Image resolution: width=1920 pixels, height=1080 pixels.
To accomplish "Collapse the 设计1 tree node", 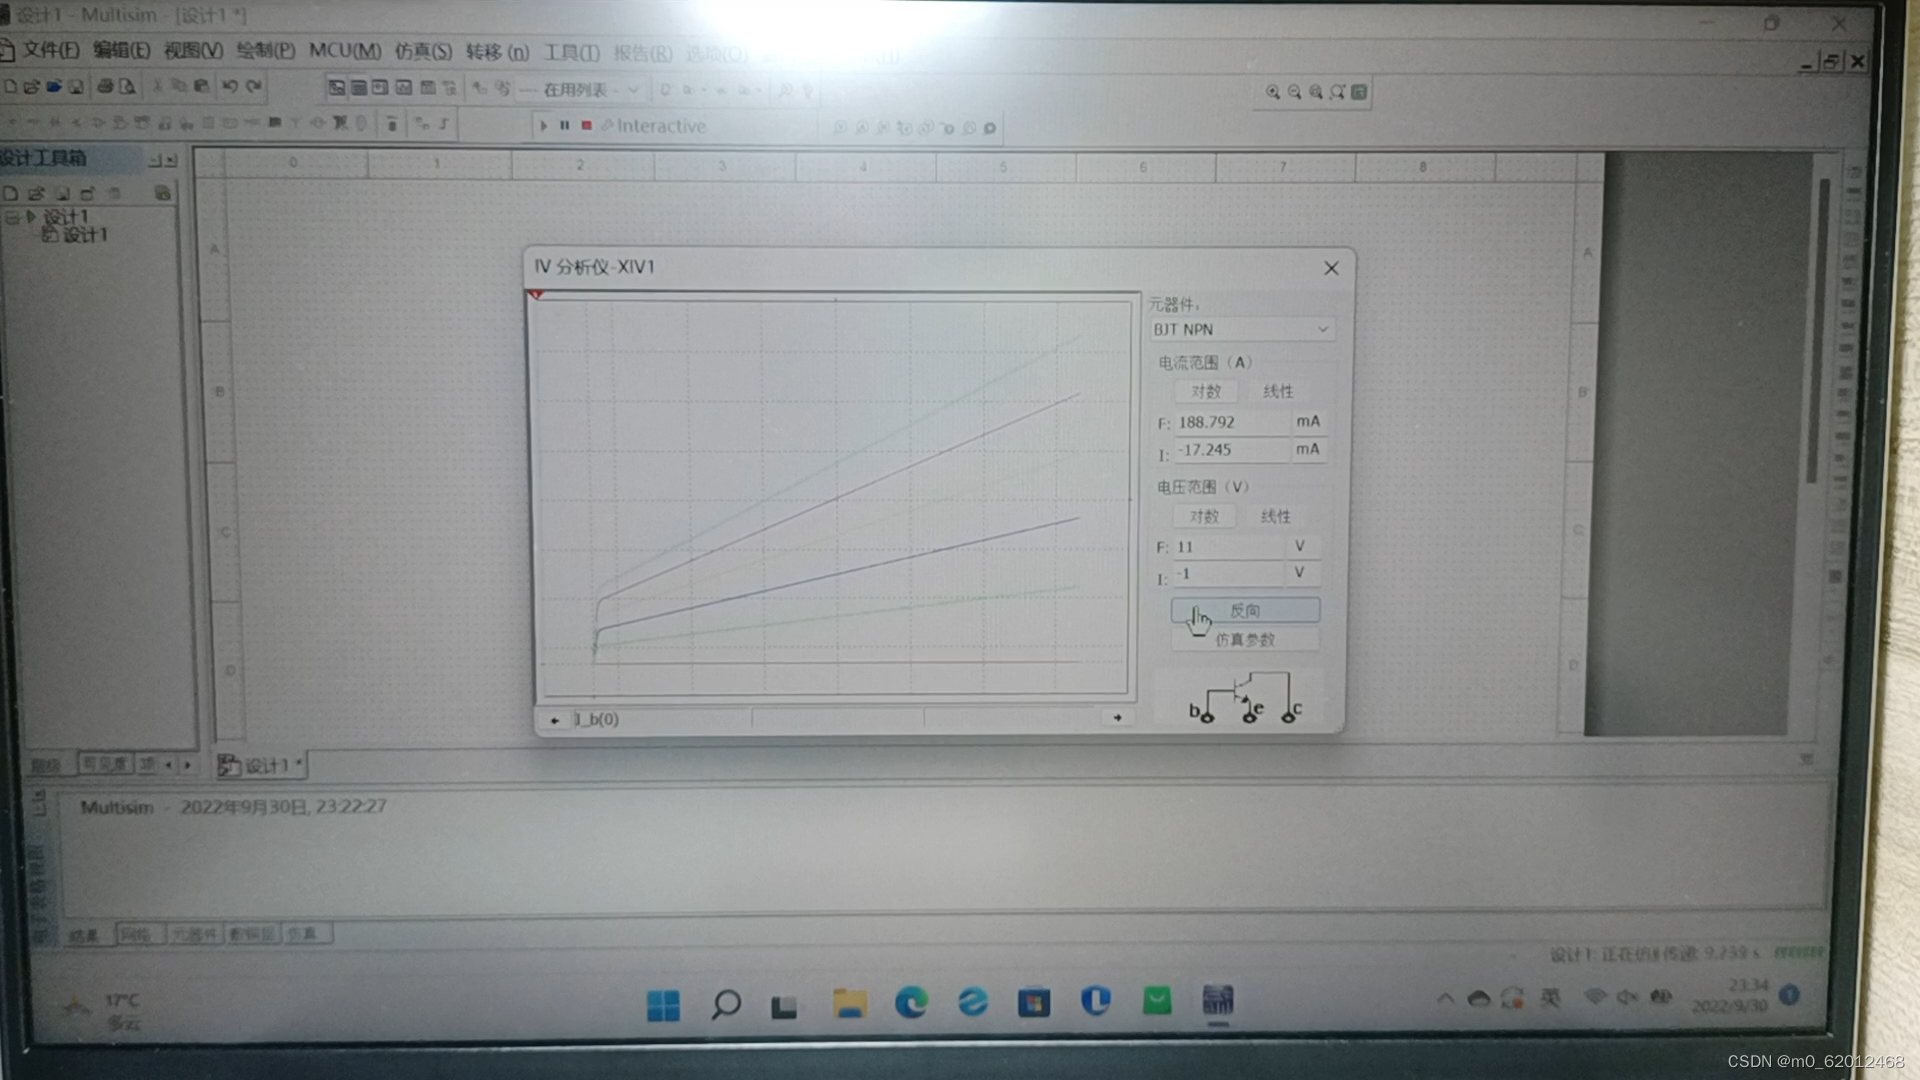I will pos(12,216).
